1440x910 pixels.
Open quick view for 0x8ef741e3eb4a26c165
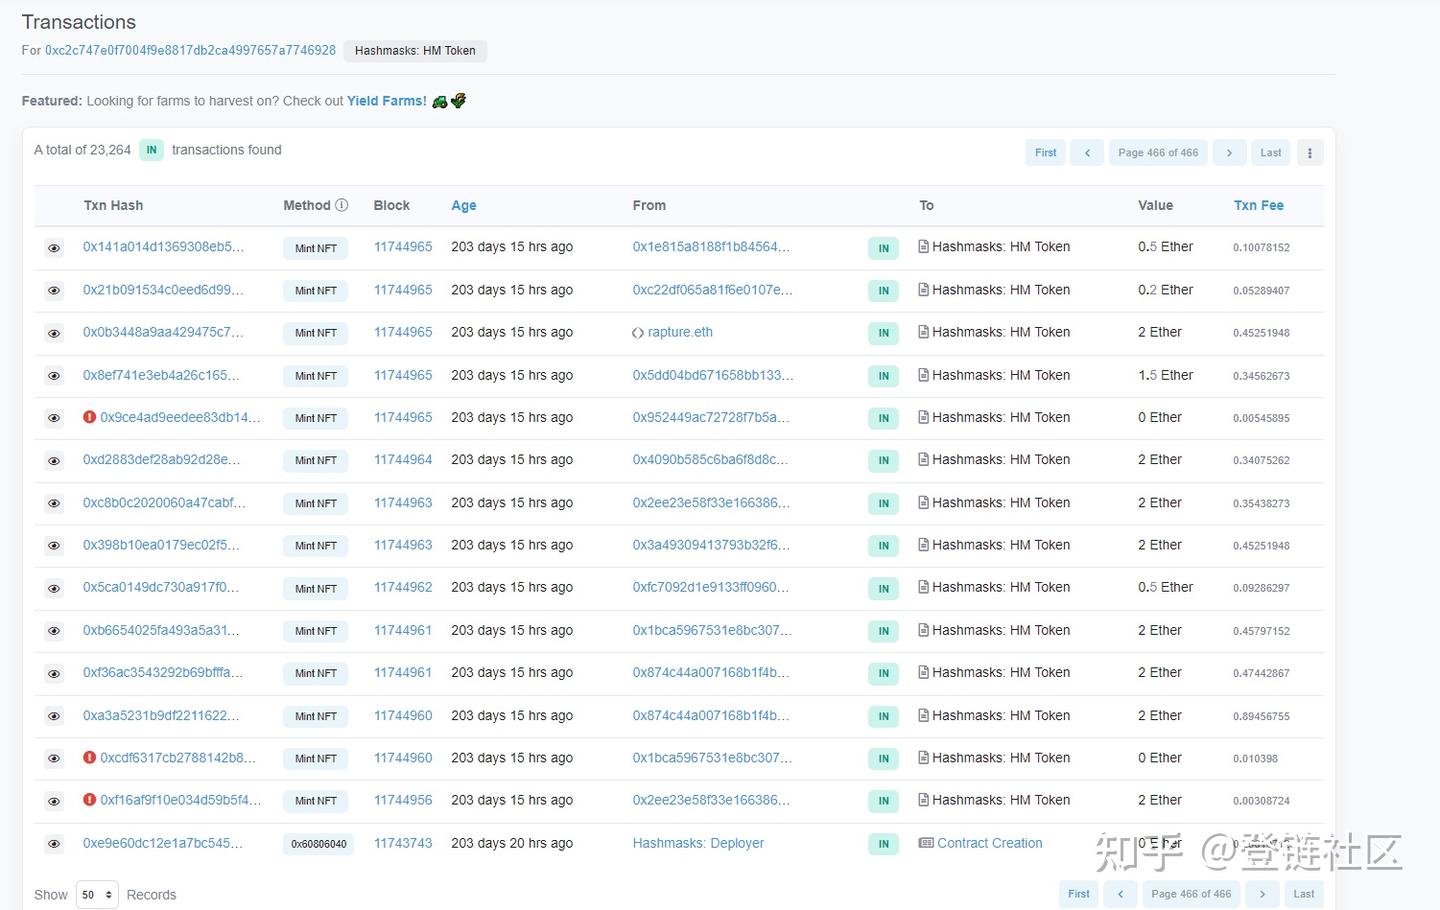[54, 376]
